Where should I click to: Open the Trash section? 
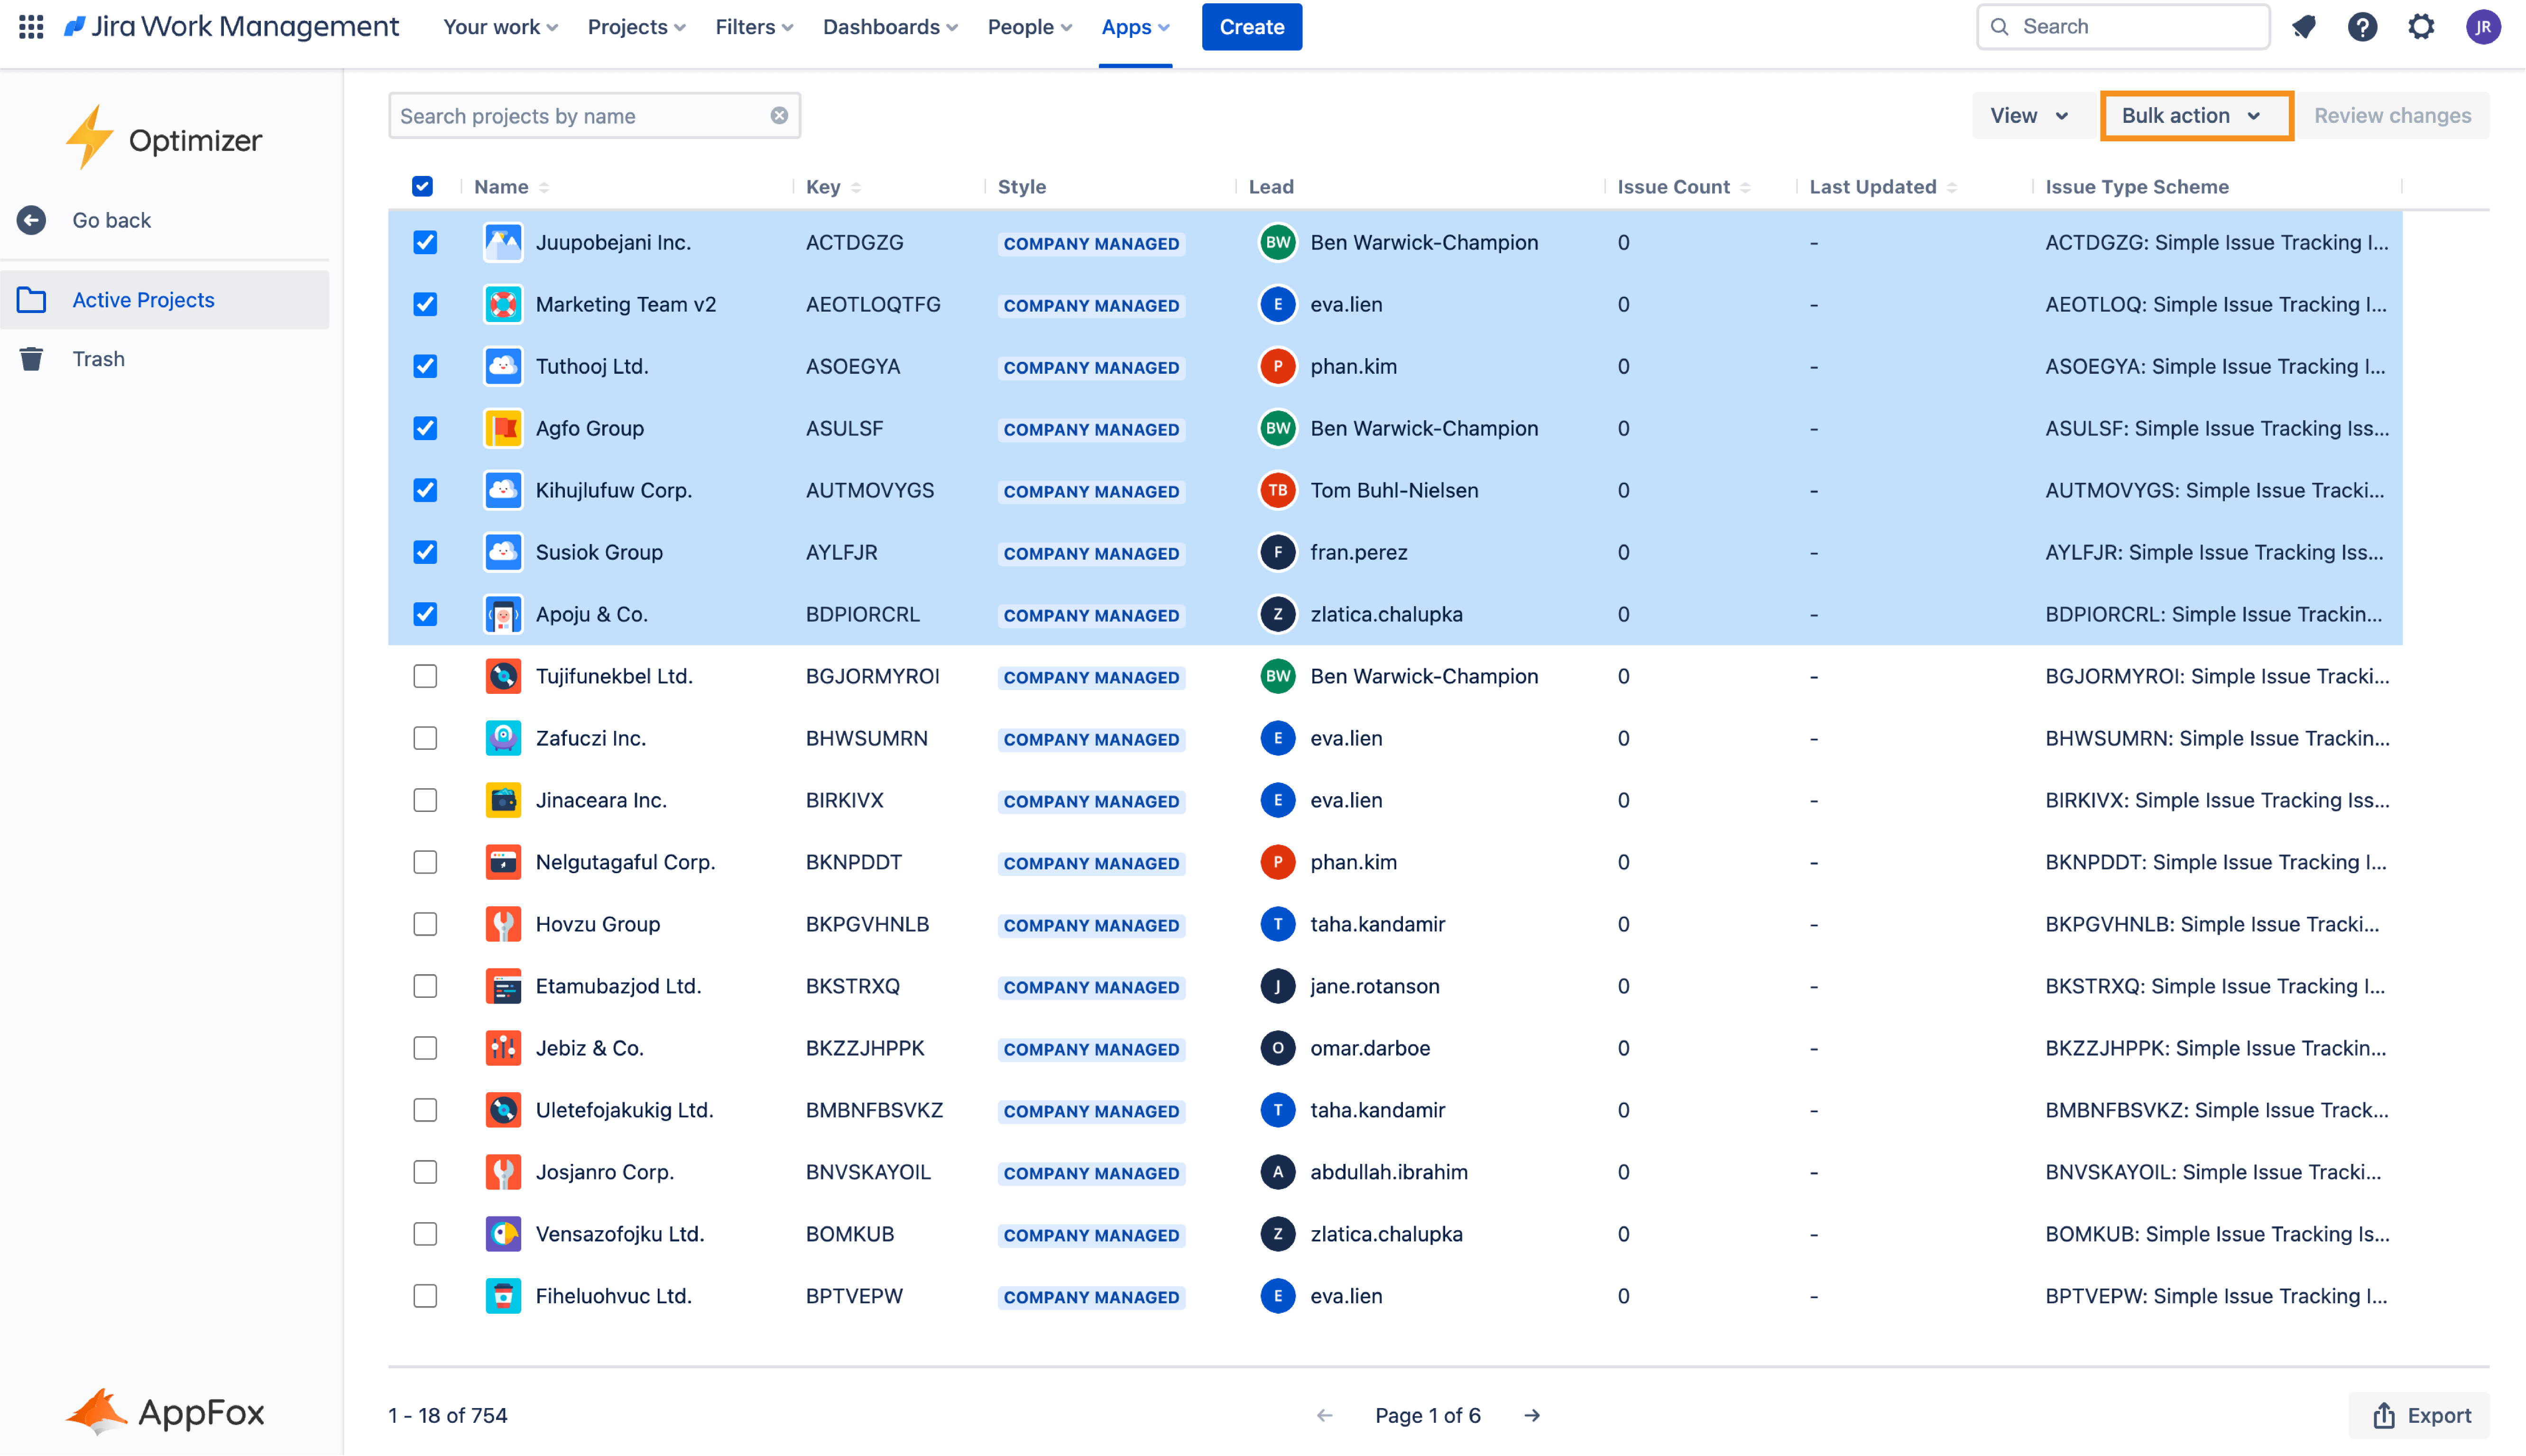98,358
